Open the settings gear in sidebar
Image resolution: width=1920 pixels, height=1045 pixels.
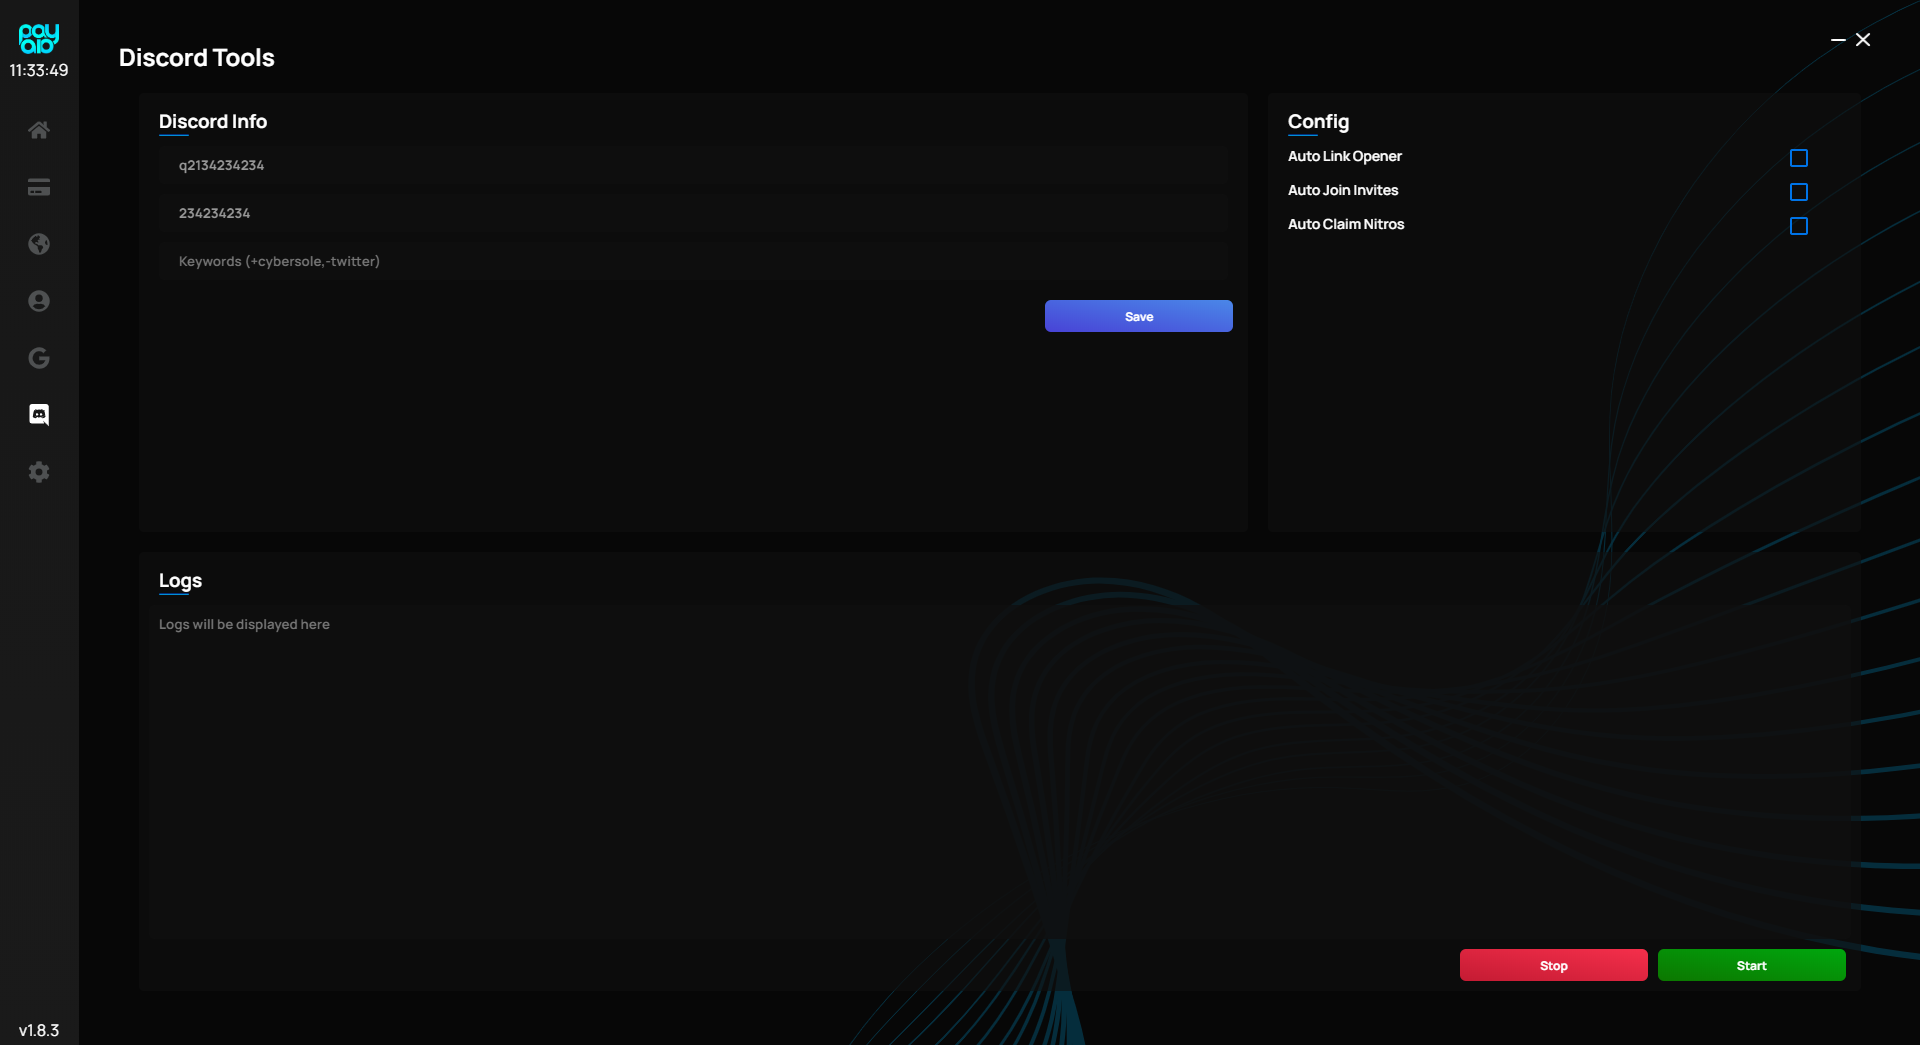click(39, 472)
